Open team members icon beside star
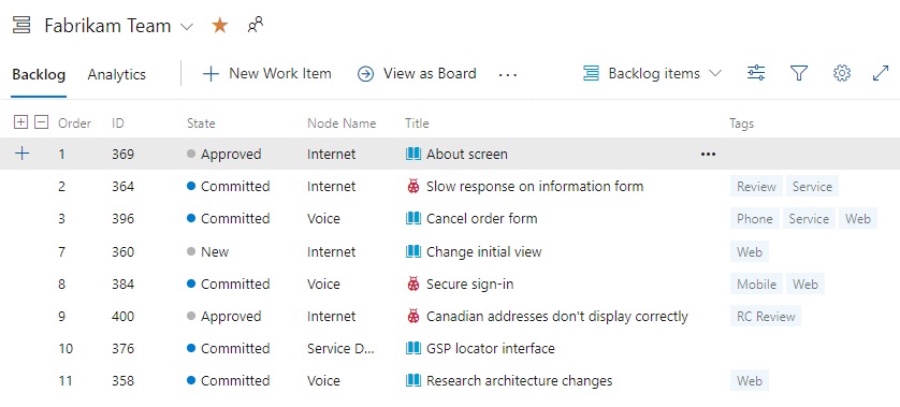This screenshot has width=900, height=407. pos(256,26)
